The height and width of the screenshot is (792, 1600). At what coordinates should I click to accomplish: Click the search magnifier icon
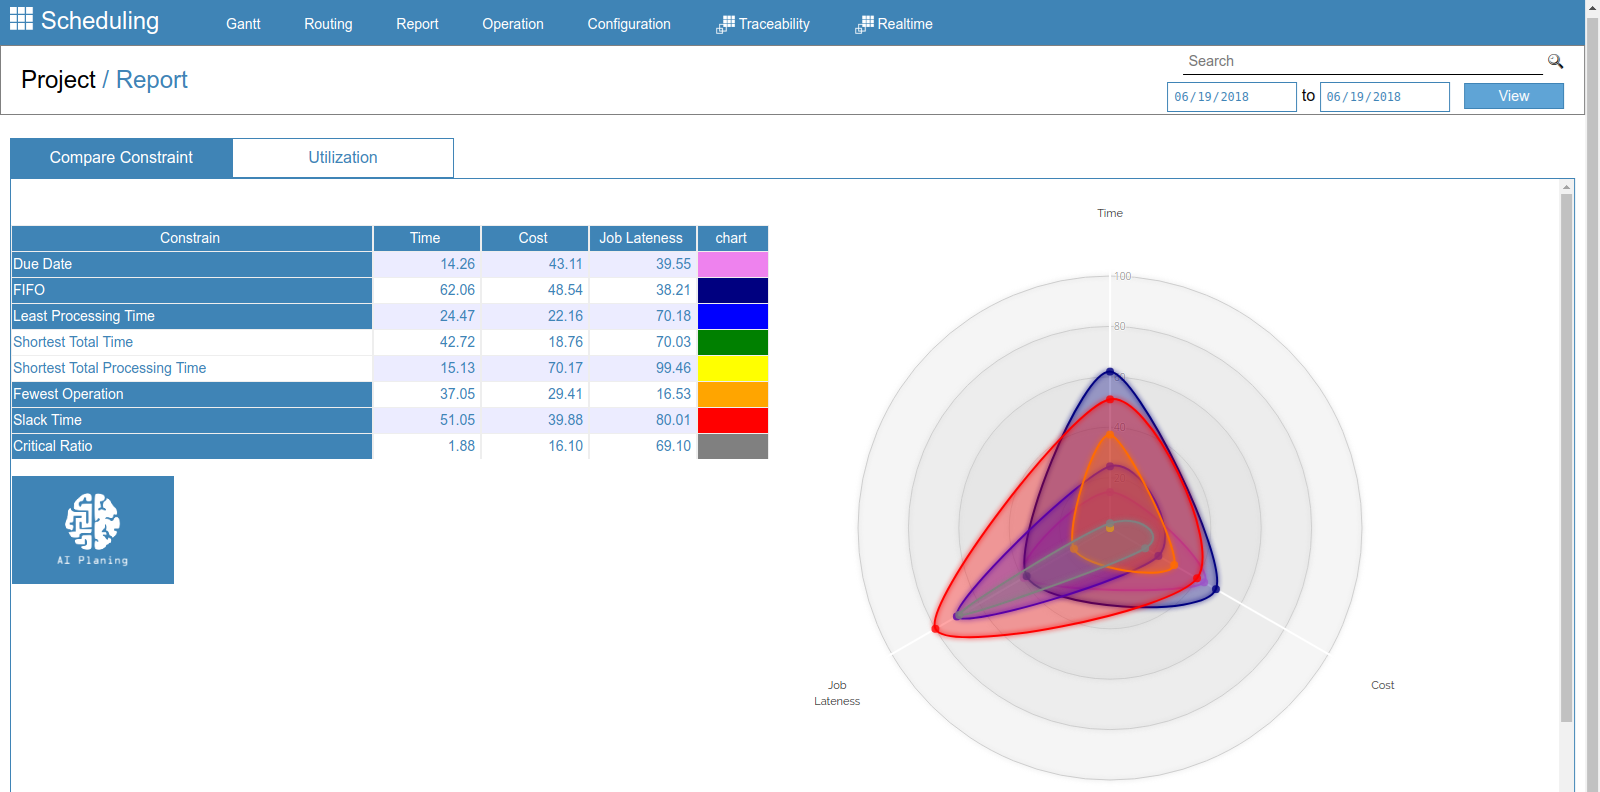[x=1555, y=61]
